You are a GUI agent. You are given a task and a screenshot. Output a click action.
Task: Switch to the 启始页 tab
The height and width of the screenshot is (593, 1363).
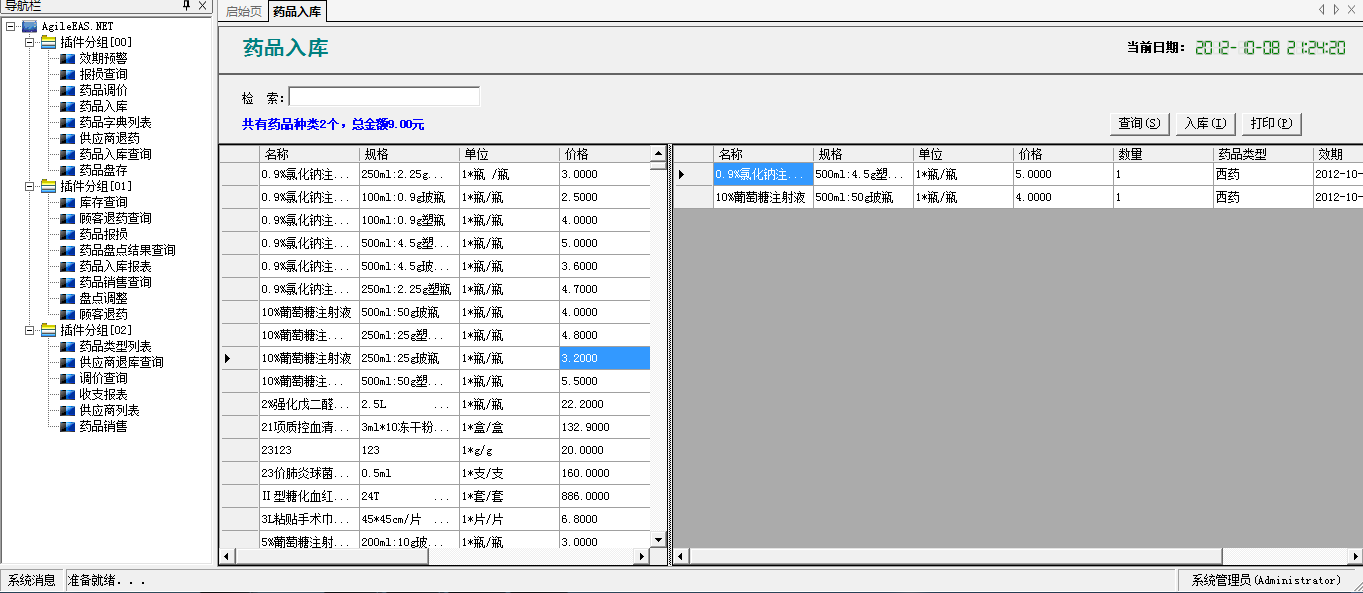(x=243, y=11)
